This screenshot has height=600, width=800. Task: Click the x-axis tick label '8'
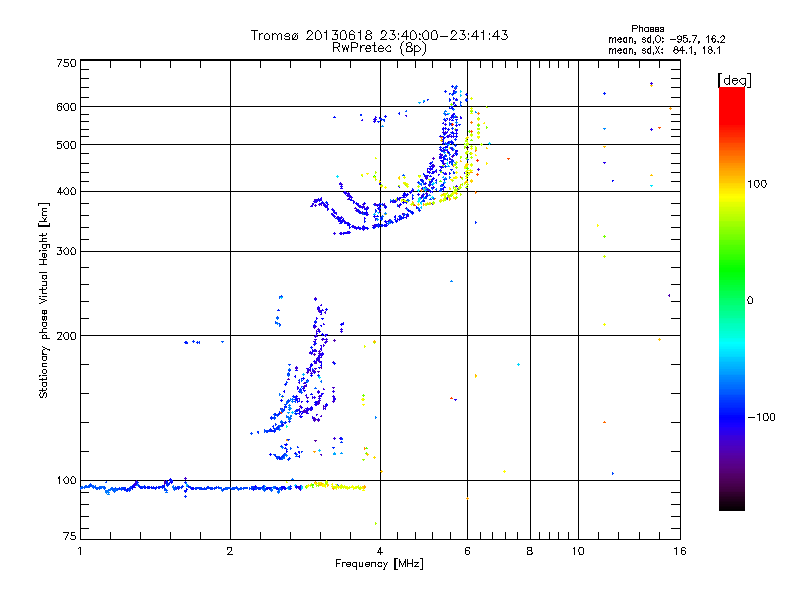pos(530,551)
